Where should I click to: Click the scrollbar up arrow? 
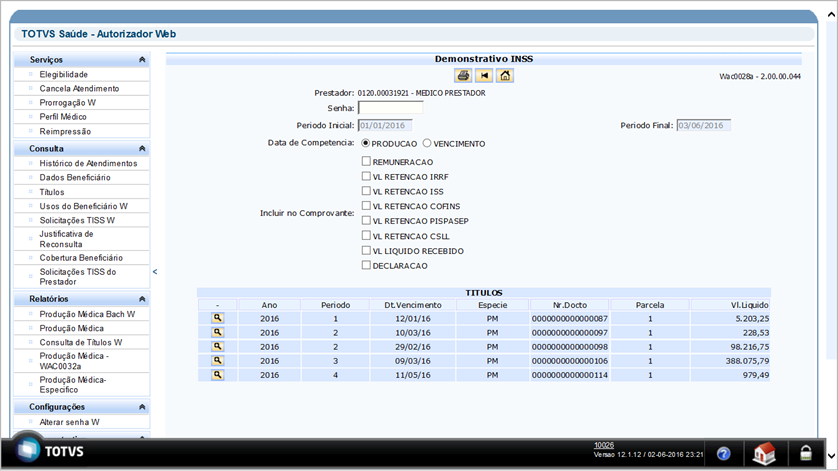[x=831, y=15]
